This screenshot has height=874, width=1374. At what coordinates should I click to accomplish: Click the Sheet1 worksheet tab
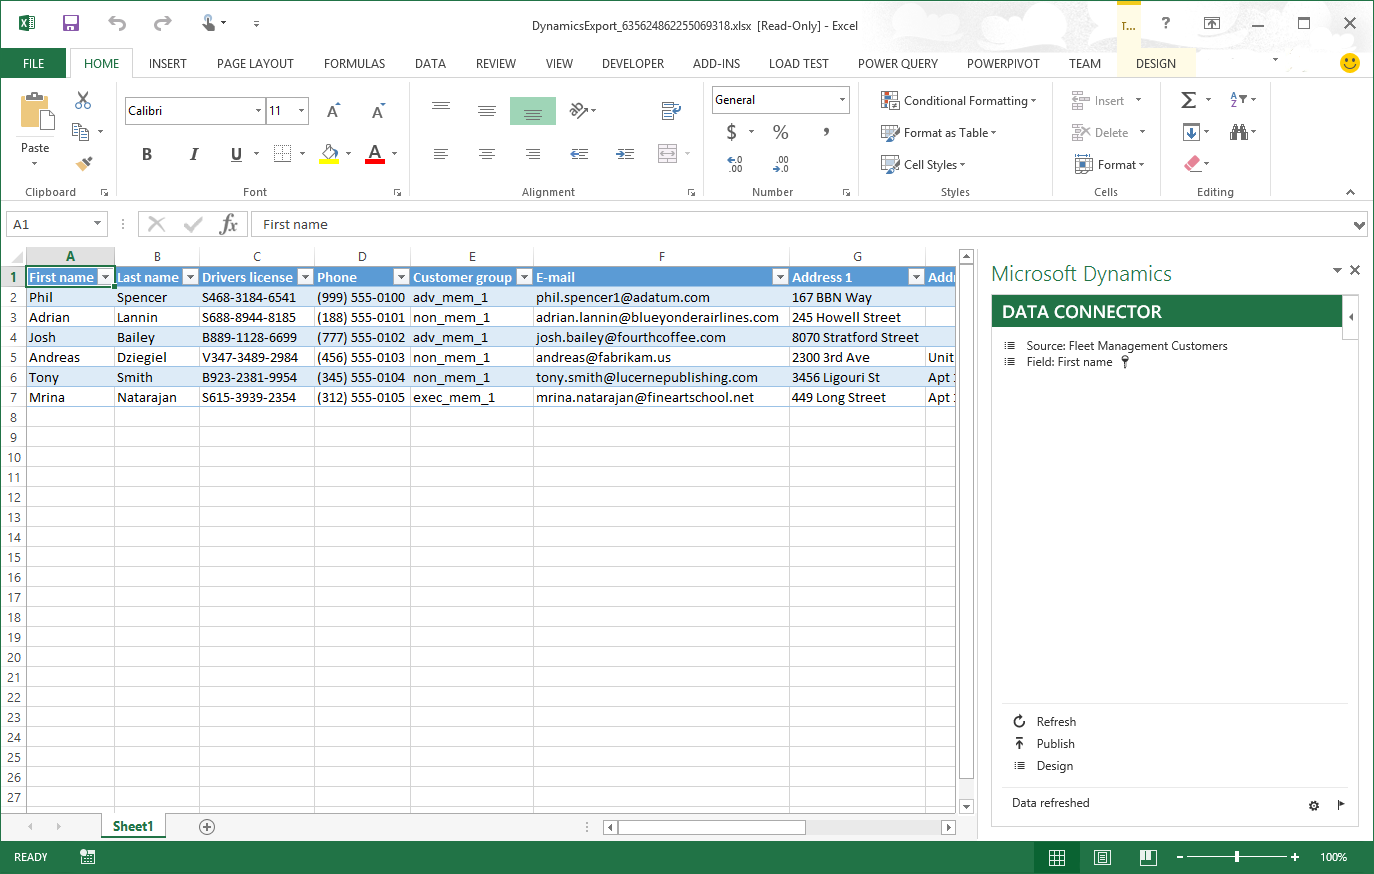tap(133, 826)
